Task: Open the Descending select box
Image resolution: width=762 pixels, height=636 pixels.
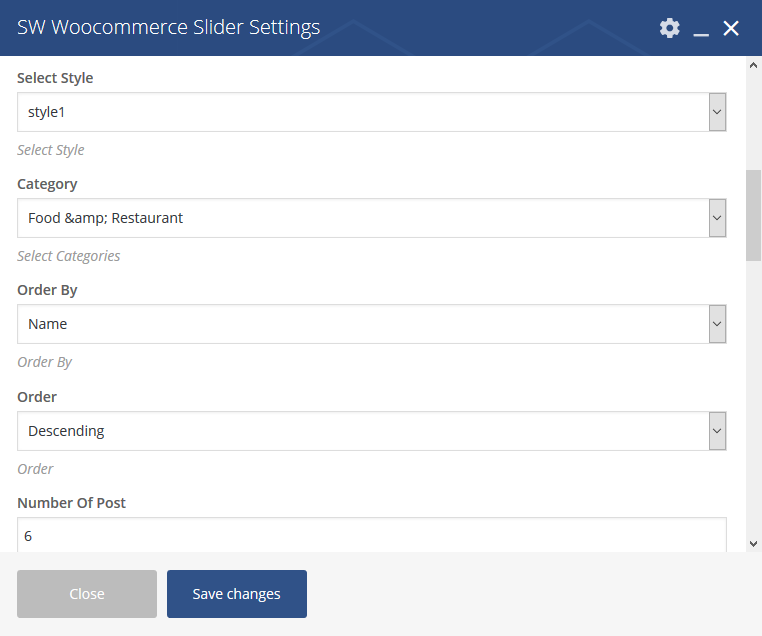Action: pos(372,431)
